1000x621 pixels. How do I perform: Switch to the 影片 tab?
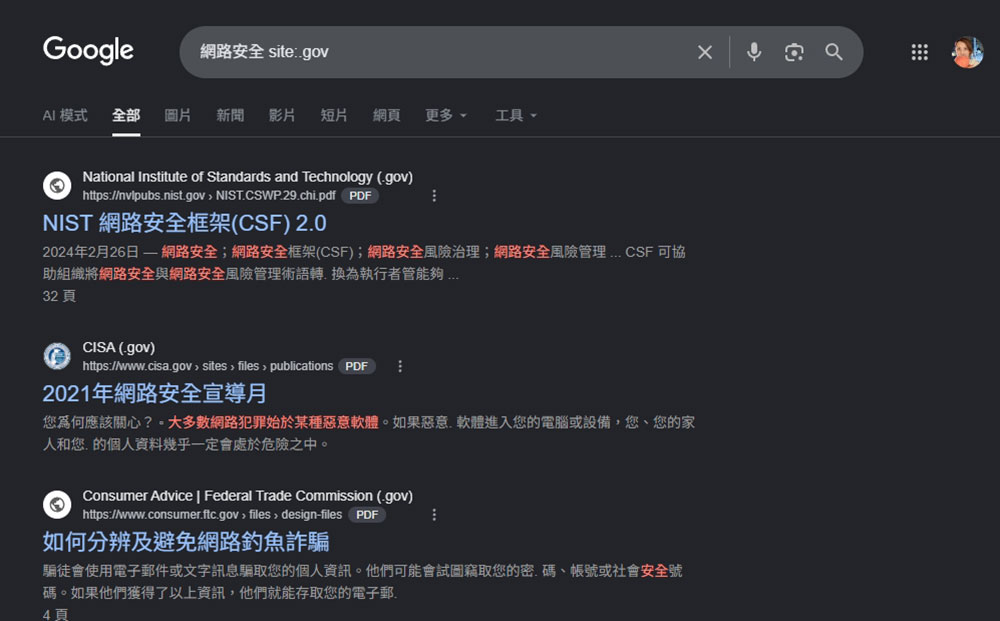tap(282, 115)
